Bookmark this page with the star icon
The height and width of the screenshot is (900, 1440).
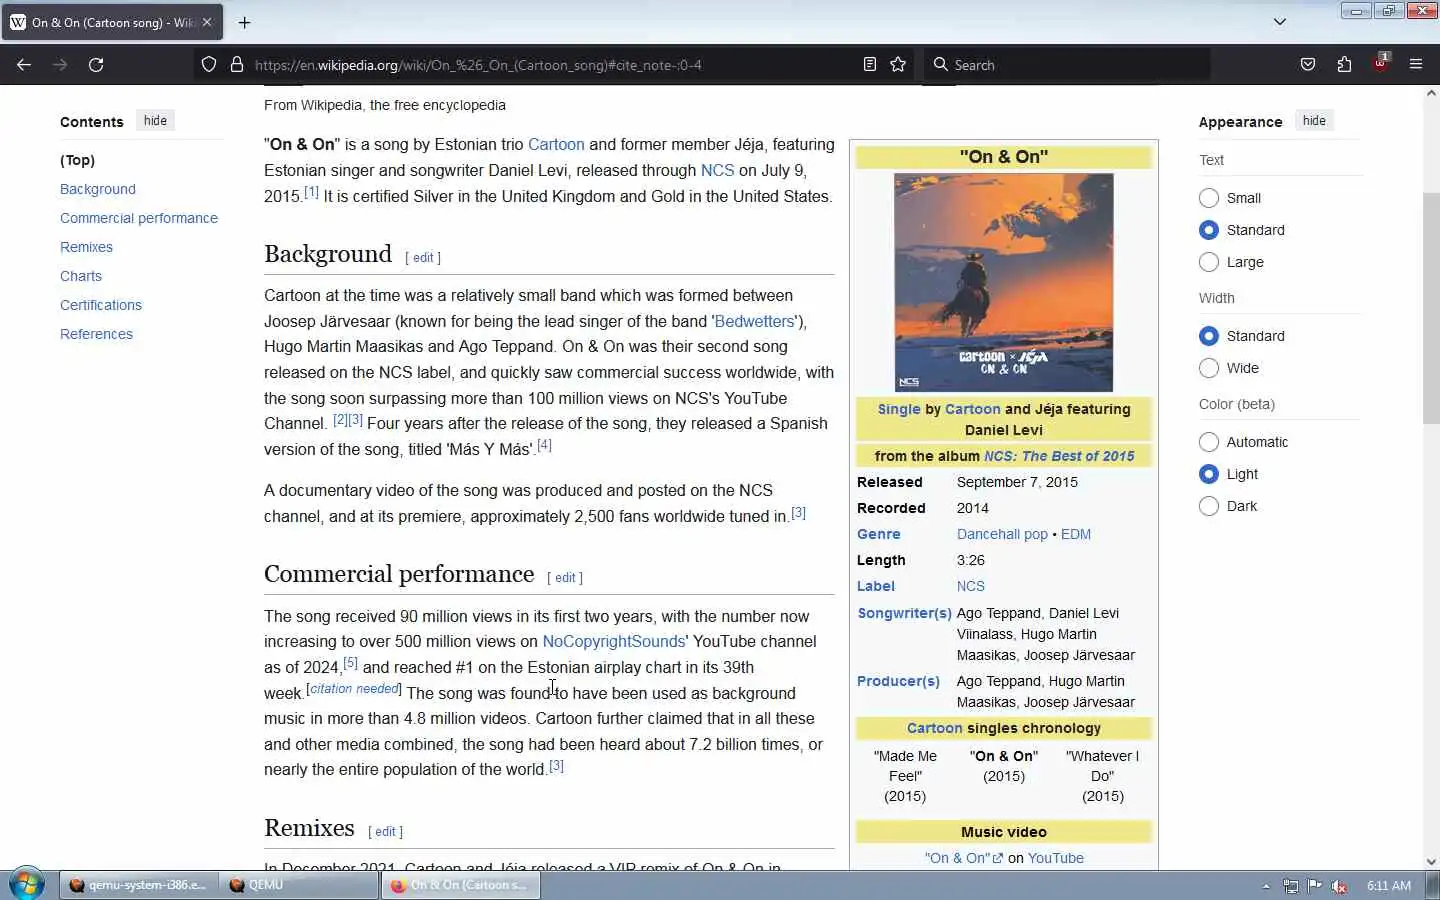[898, 64]
